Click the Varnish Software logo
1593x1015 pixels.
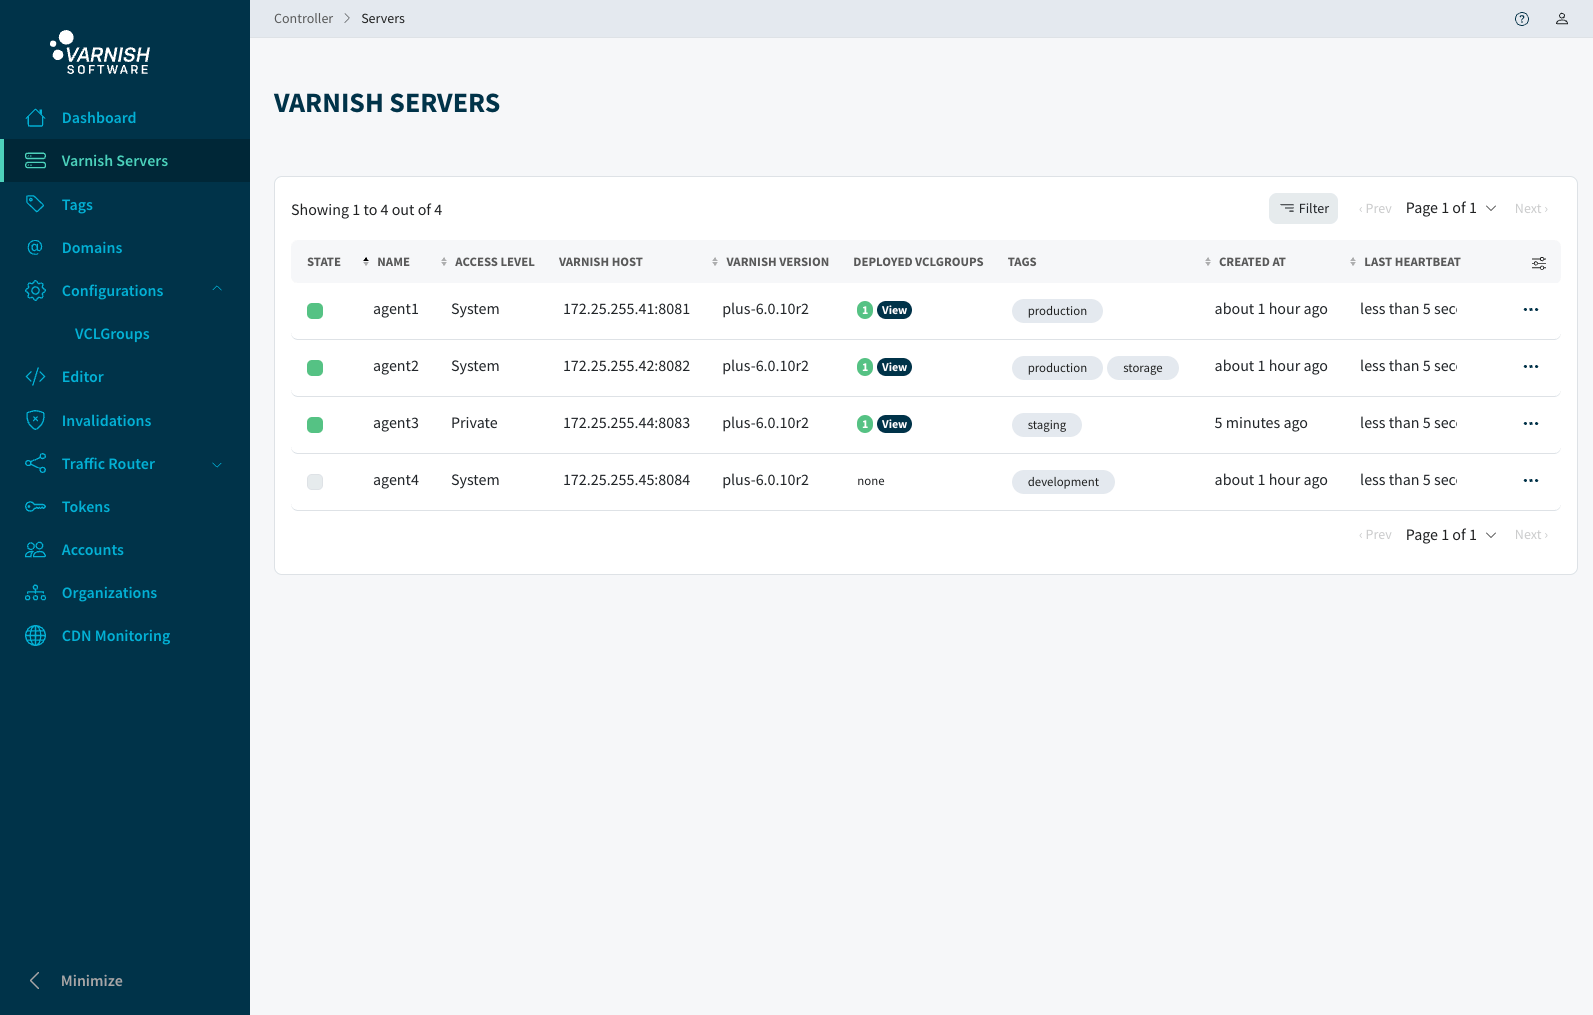[x=100, y=53]
